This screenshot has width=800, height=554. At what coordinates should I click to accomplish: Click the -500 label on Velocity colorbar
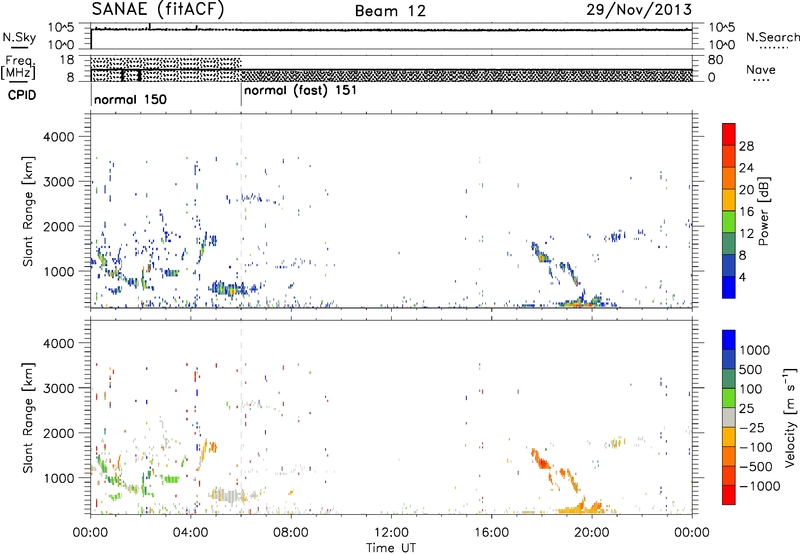(x=756, y=467)
